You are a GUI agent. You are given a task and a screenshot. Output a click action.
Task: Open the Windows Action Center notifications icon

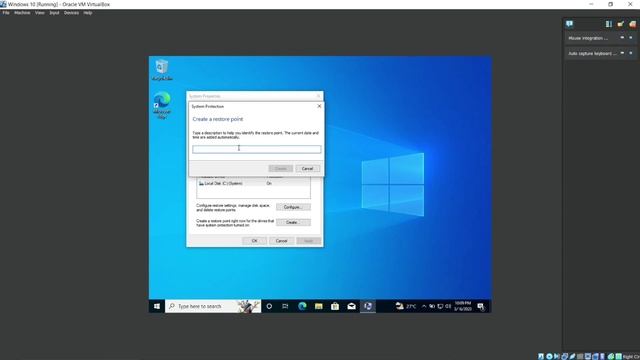click(481, 307)
